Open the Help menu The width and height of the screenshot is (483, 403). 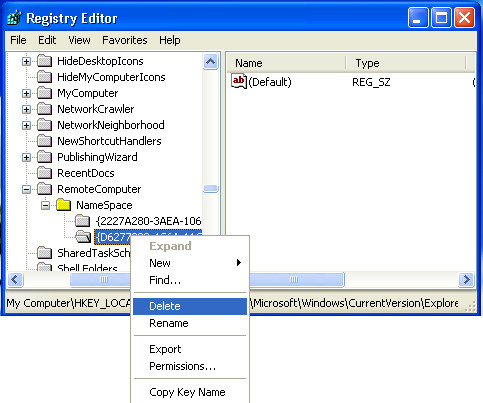point(170,40)
